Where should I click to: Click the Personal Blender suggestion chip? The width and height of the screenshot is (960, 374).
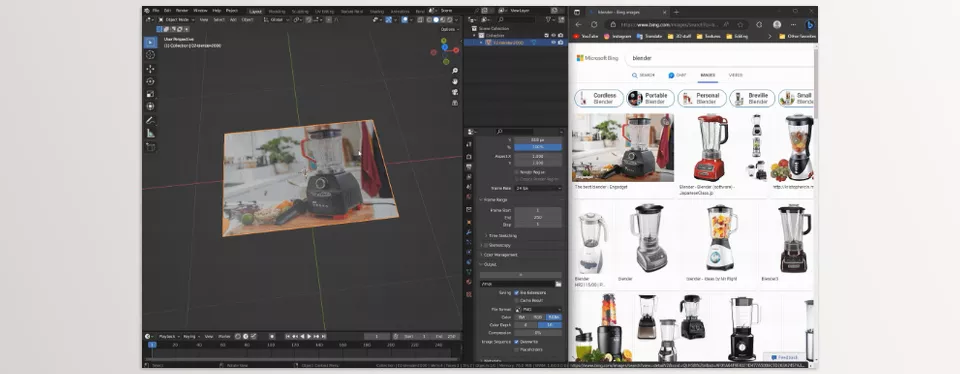702,99
